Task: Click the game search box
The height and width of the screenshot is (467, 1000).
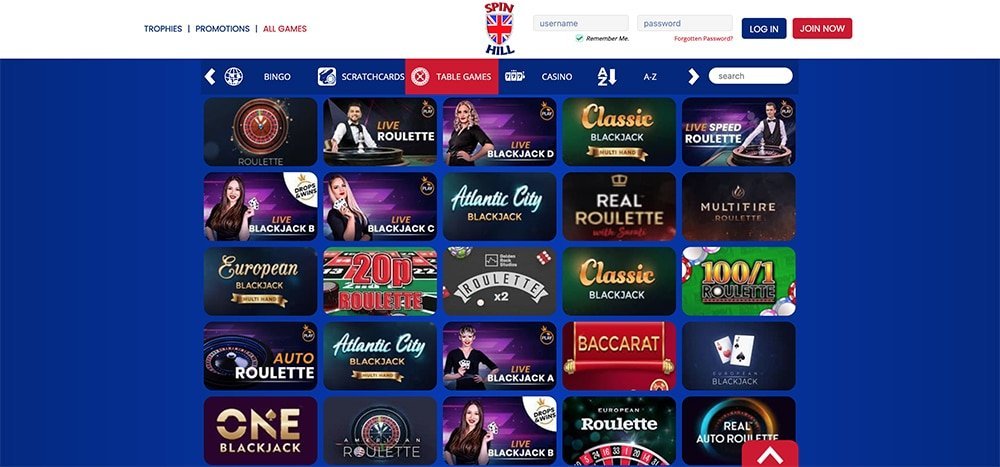Action: click(x=750, y=76)
